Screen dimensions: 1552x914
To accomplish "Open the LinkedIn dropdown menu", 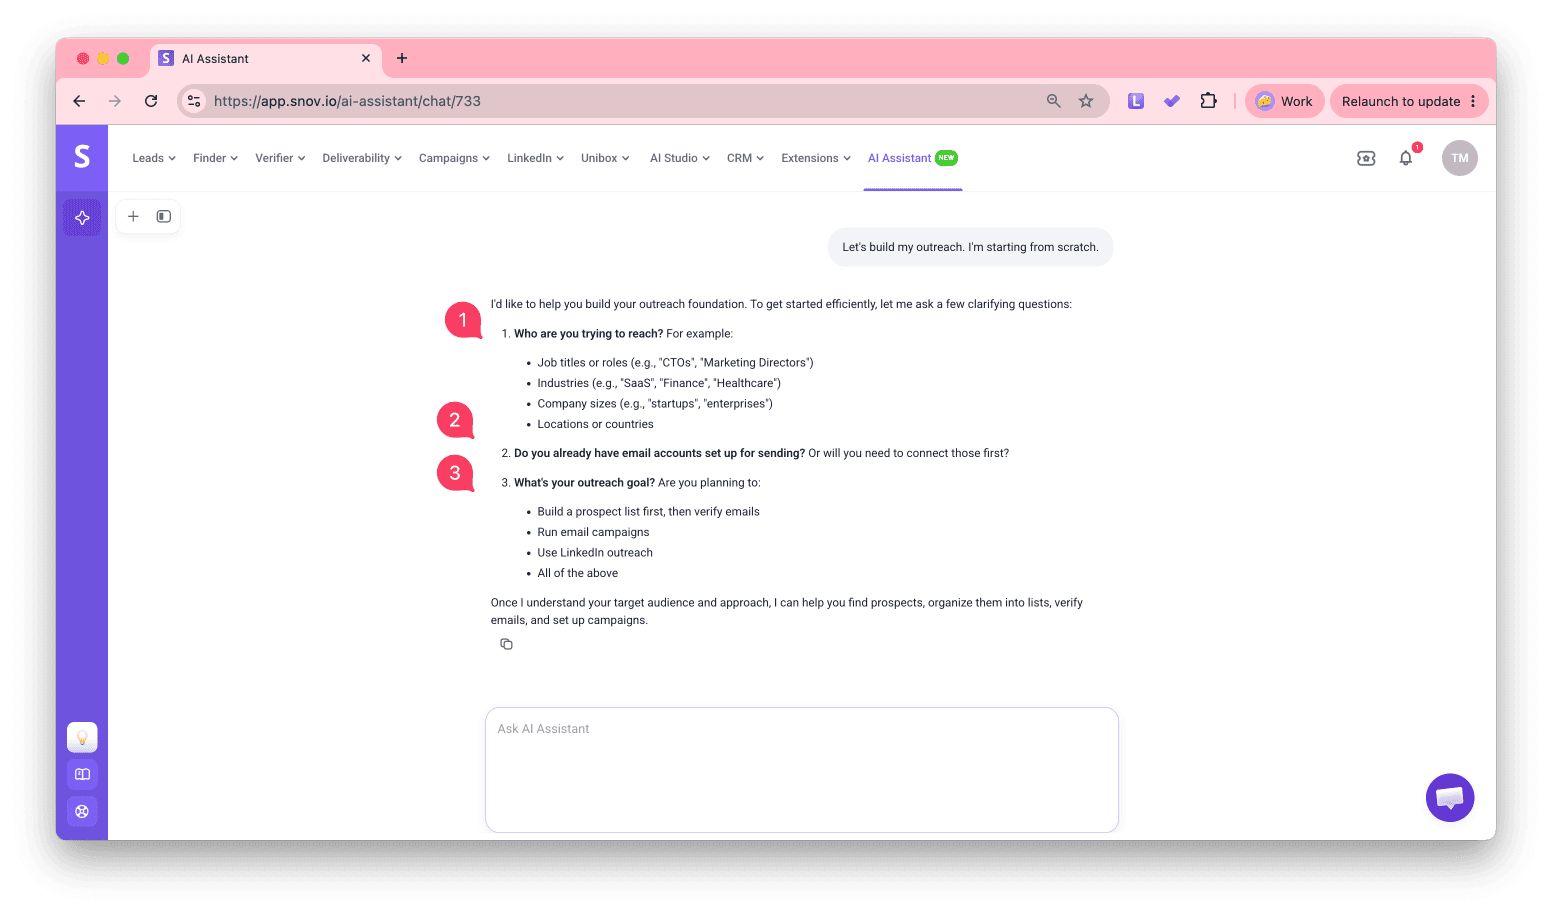I will click(x=535, y=158).
